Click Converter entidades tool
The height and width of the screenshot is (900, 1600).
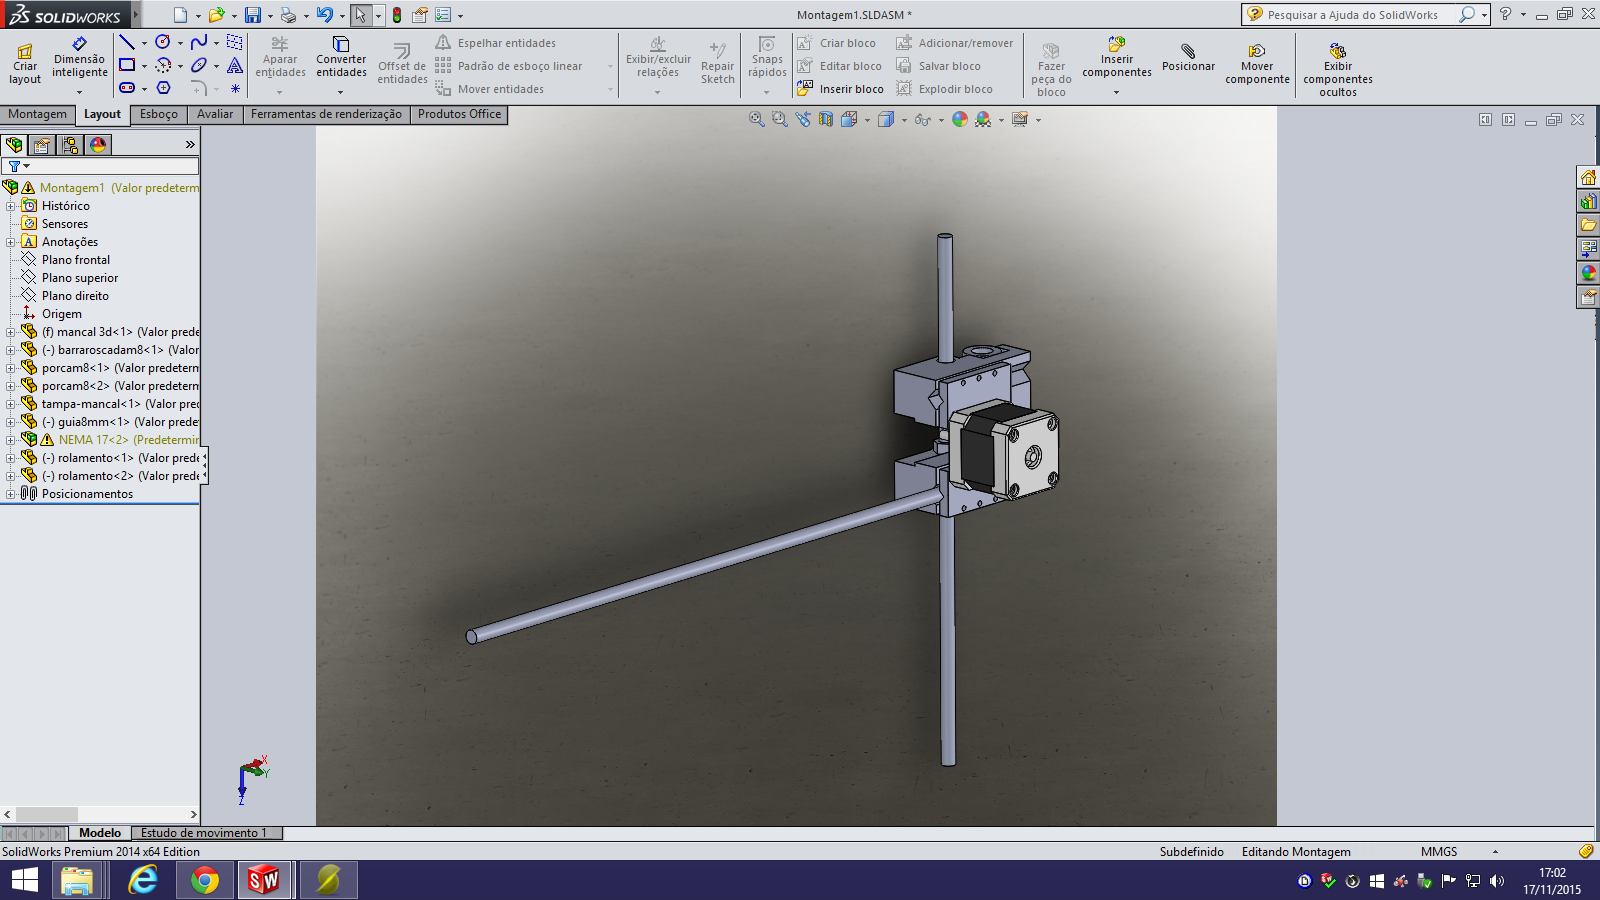[x=341, y=58]
